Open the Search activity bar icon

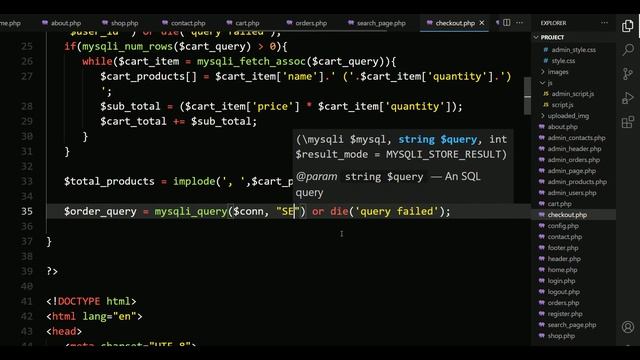628,50
